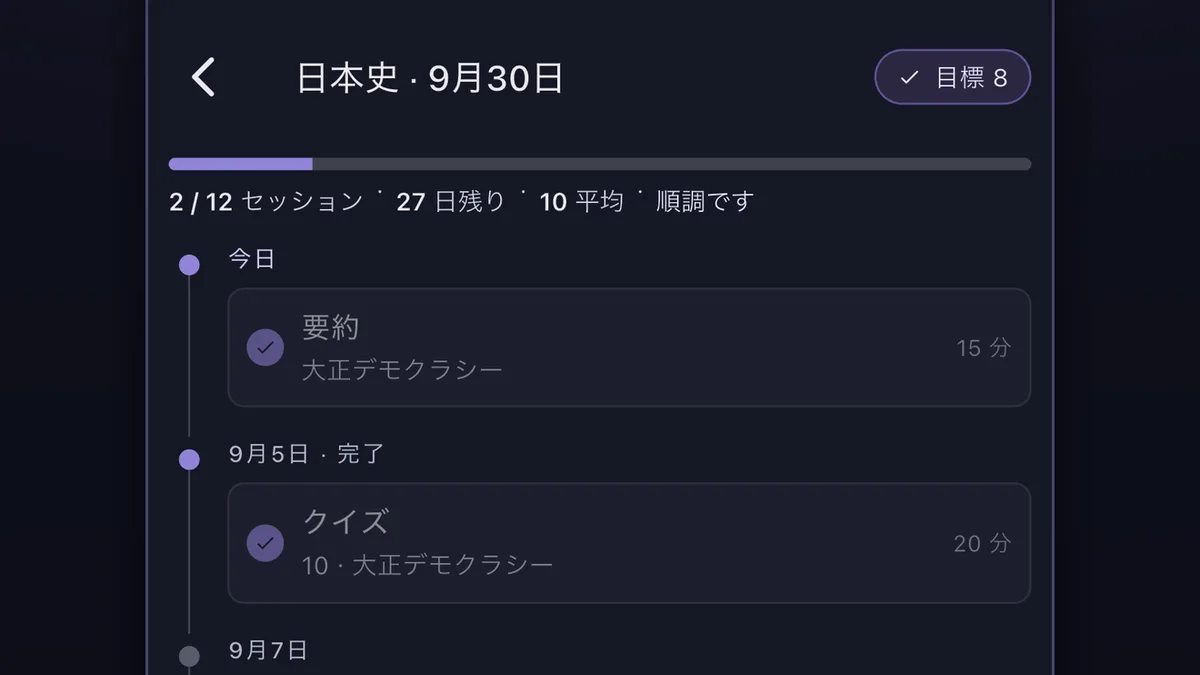Screen dimensions: 1200x675
Task: Open the 要約 大正デモクラシー session card
Action: coord(629,348)
